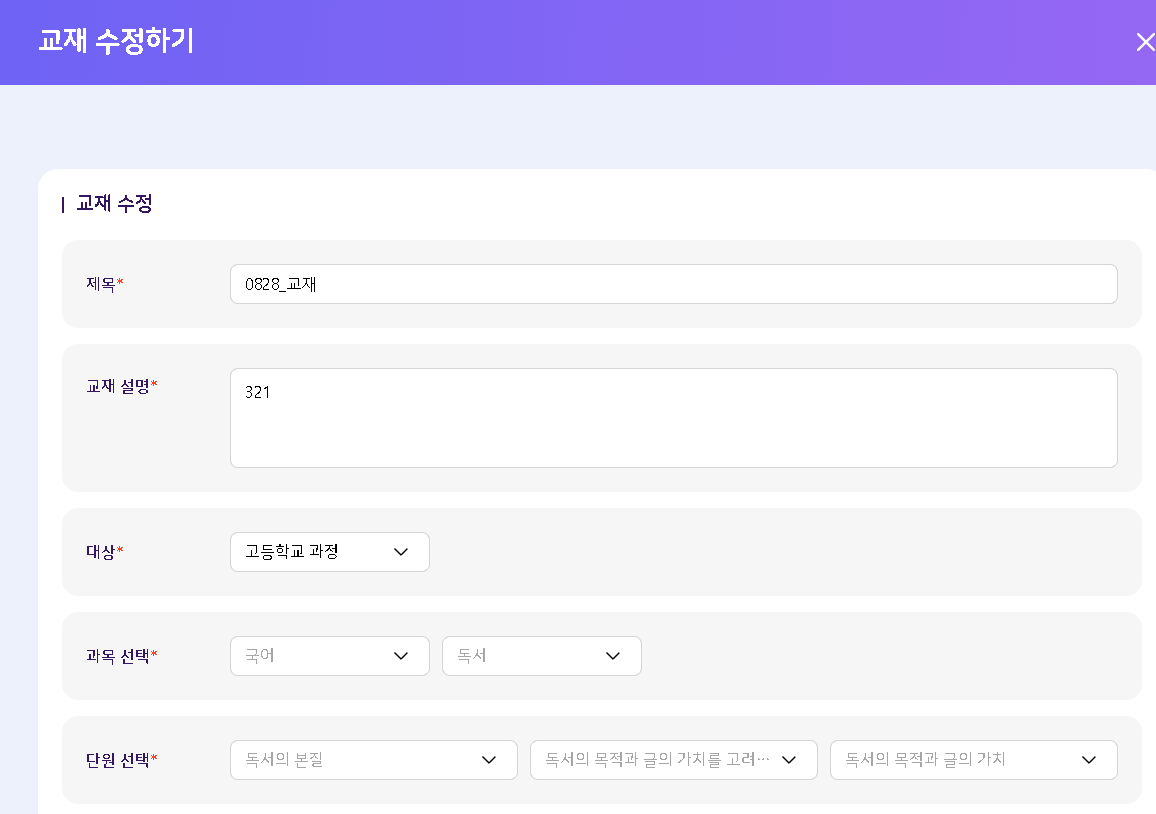
Task: Open the 국어 subject dropdown
Action: coord(310,656)
